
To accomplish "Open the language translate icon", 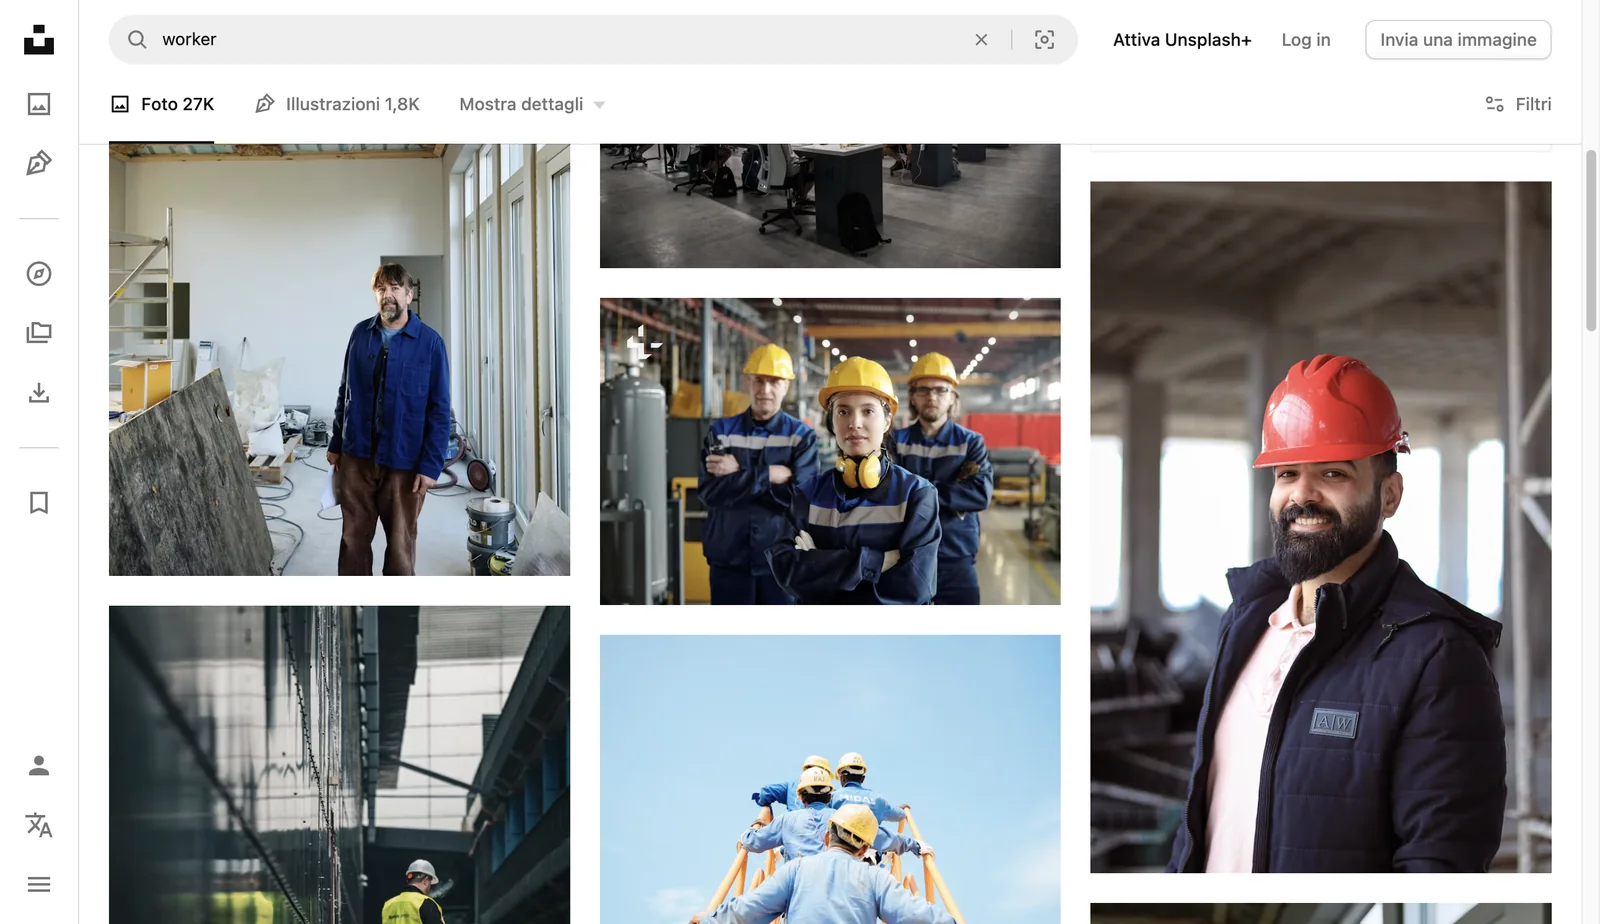I will click(39, 825).
